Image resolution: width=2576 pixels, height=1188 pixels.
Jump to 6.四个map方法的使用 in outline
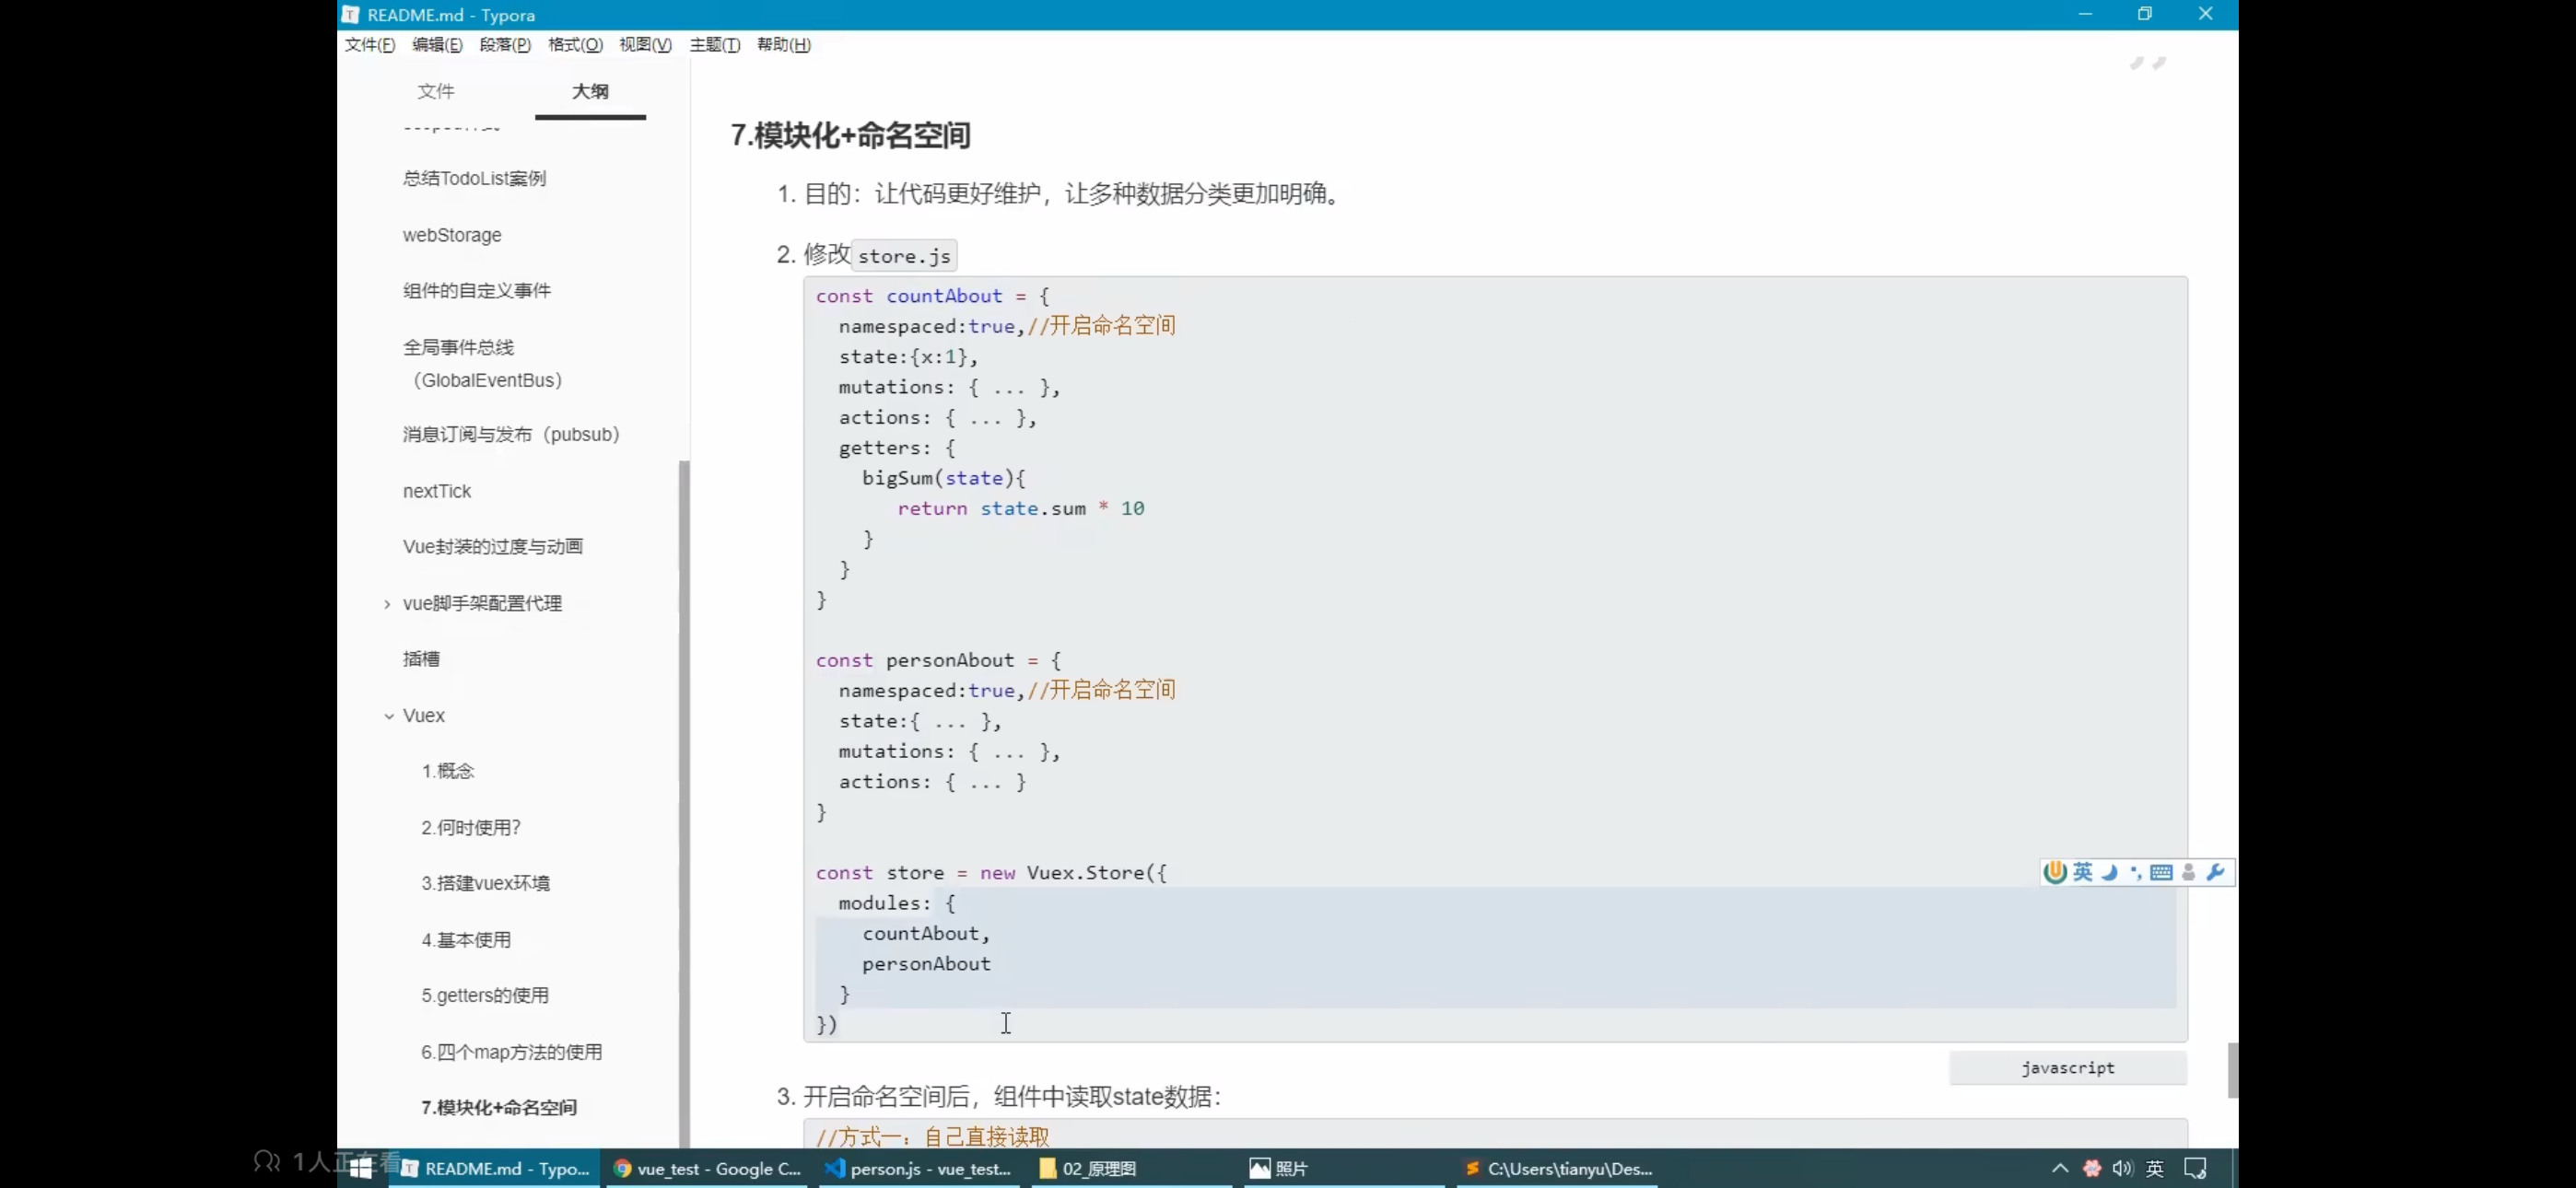511,1052
